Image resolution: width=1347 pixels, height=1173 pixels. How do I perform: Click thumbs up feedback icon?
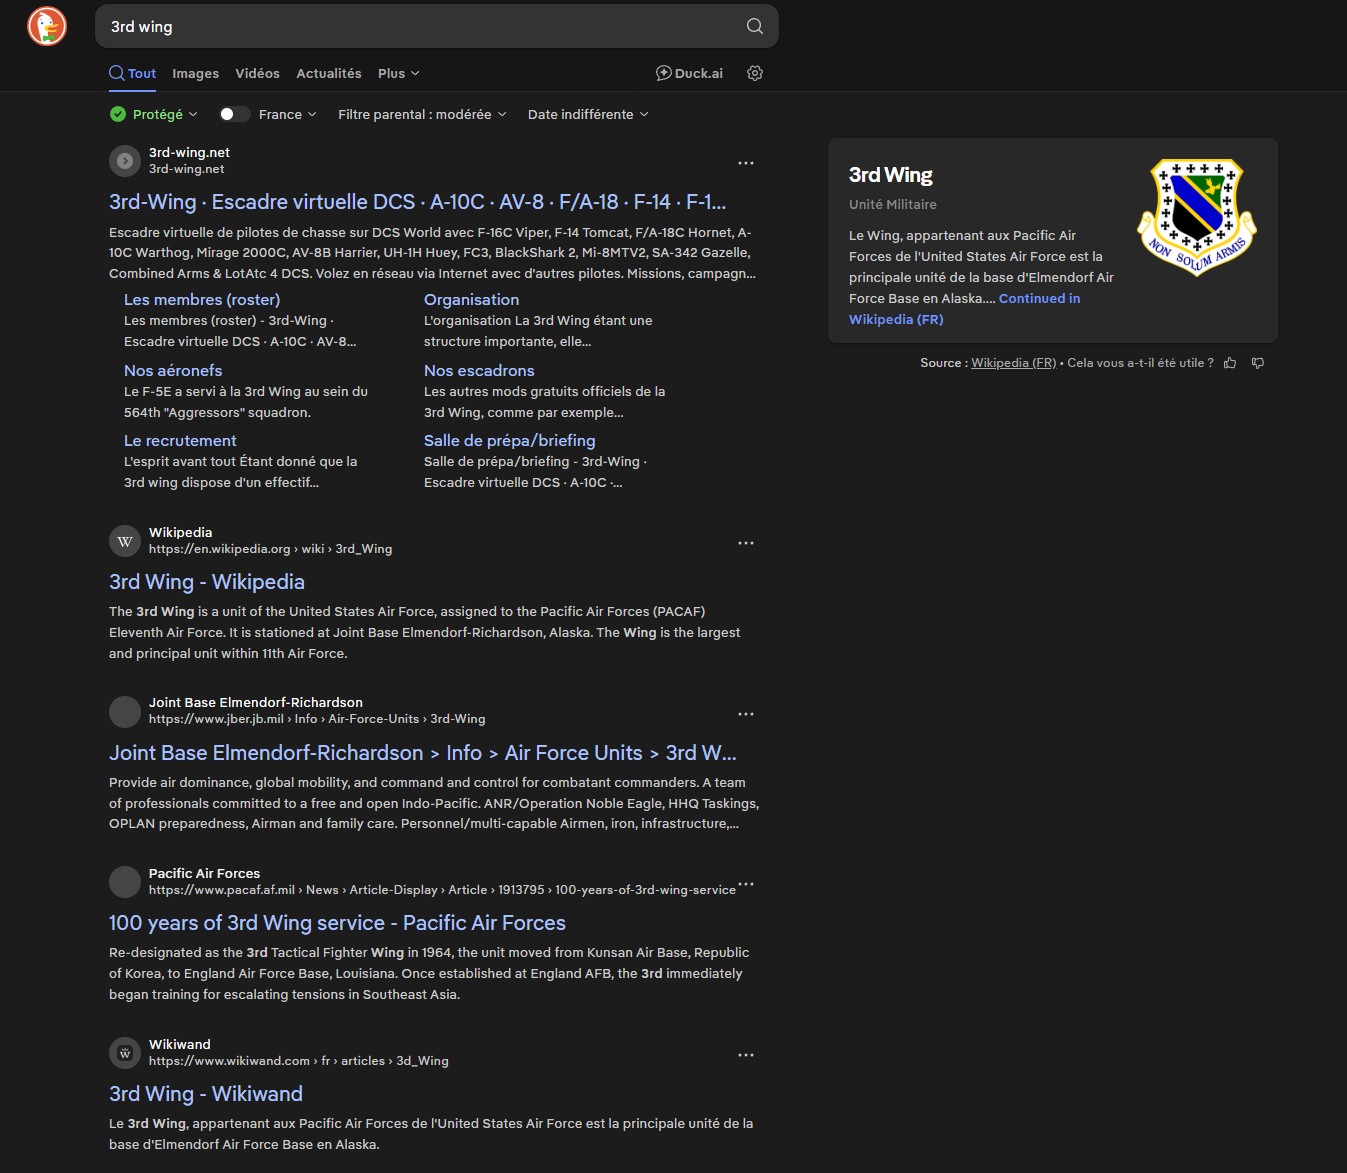coord(1230,363)
